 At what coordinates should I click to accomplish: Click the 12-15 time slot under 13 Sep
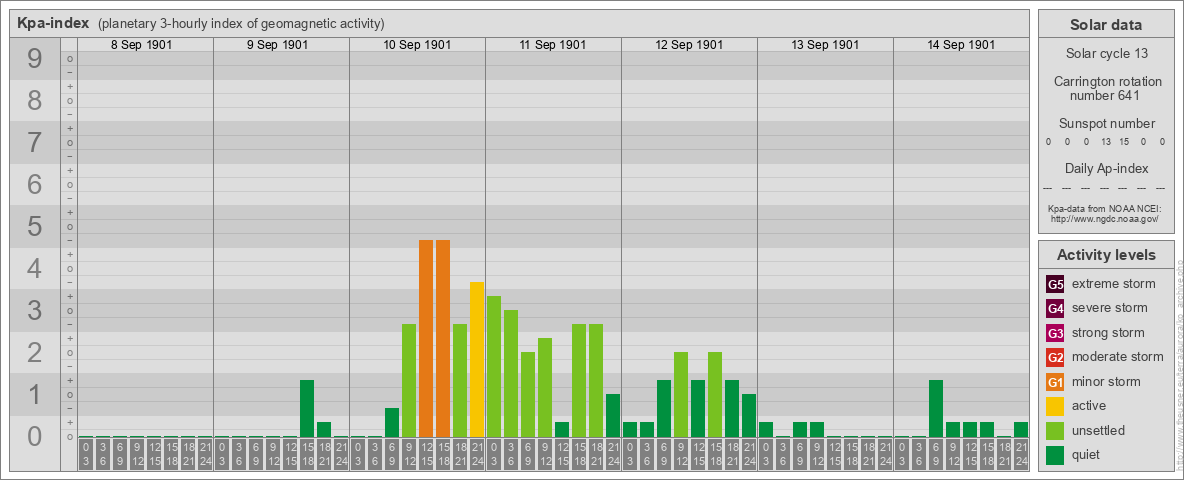tap(834, 455)
